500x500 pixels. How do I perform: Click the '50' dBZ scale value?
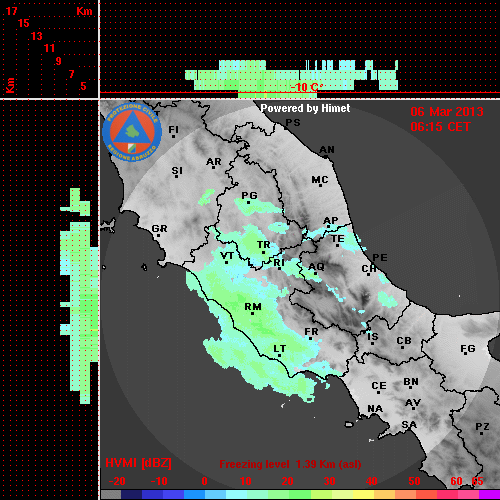coord(414,481)
